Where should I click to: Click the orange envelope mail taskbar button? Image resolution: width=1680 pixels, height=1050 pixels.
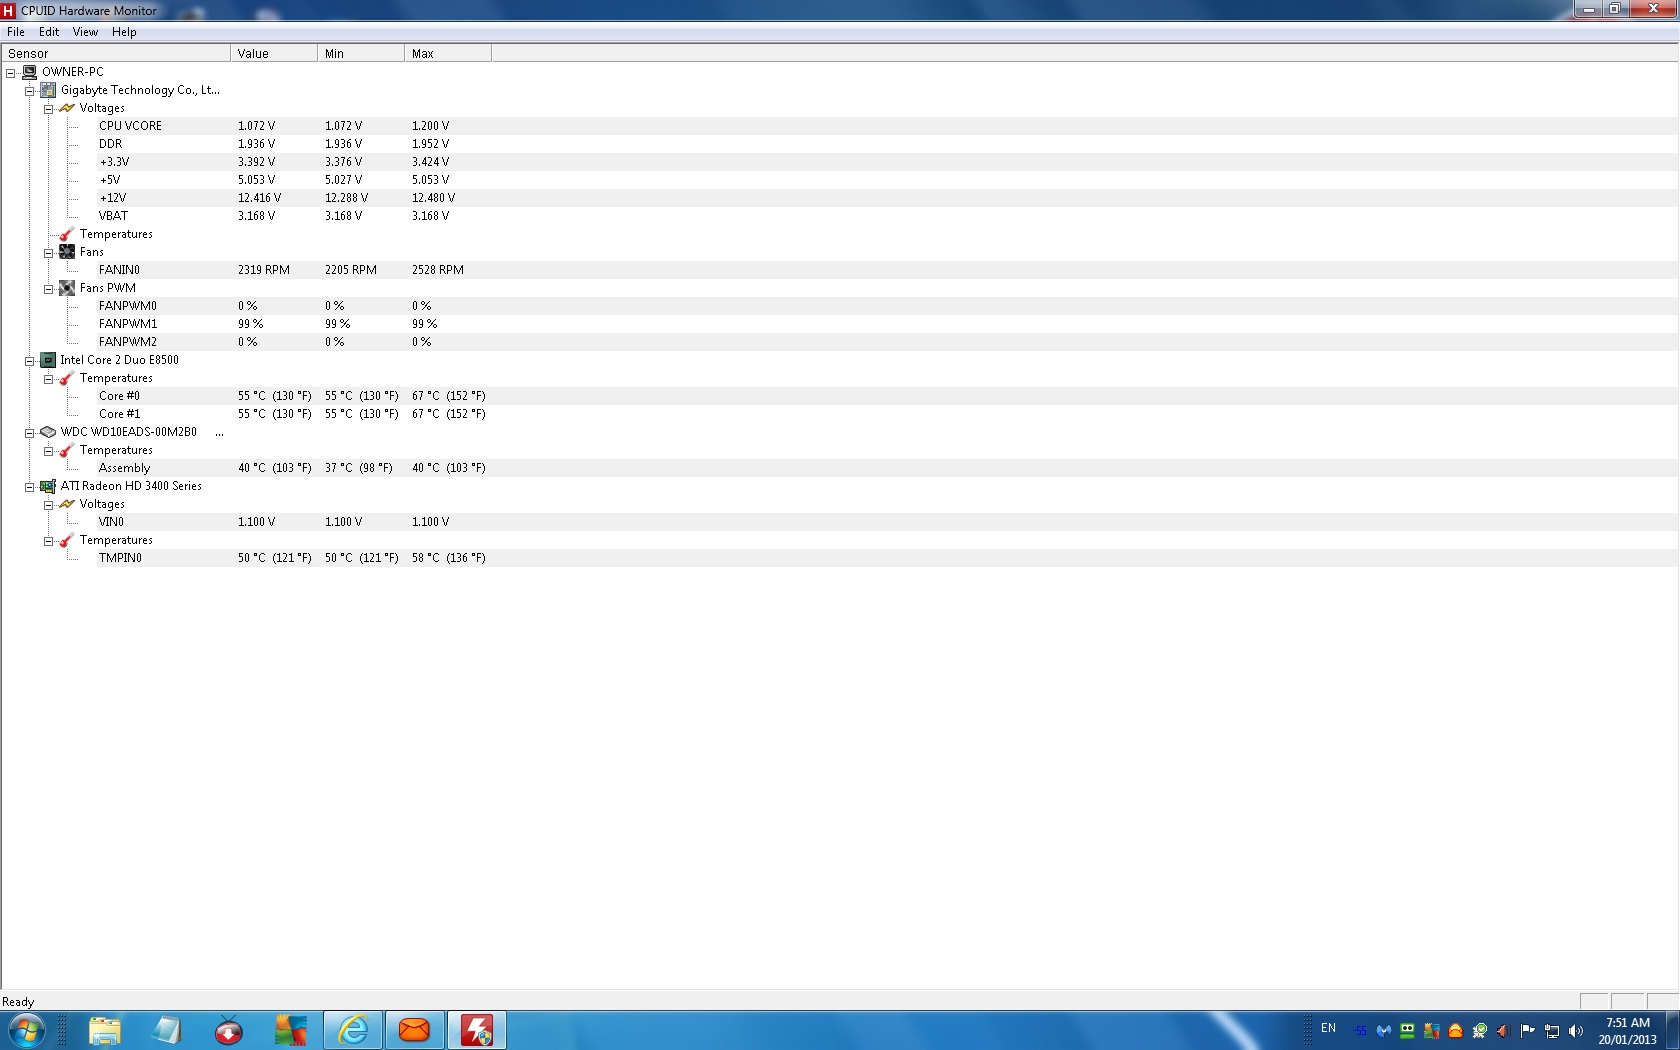[x=414, y=1030]
